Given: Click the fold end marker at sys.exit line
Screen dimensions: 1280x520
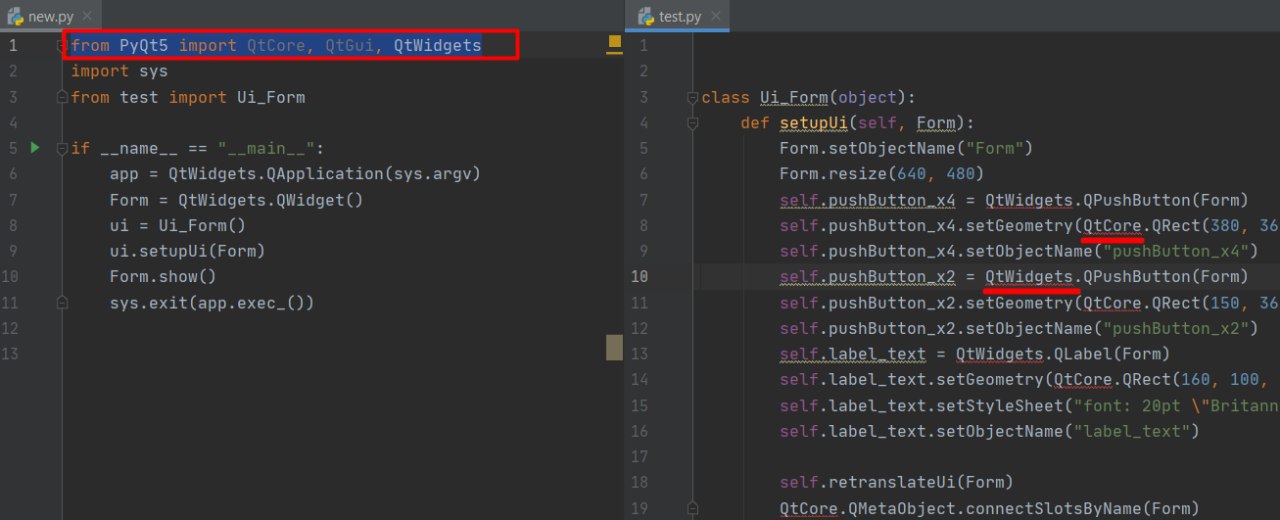Looking at the screenshot, I should (x=62, y=303).
